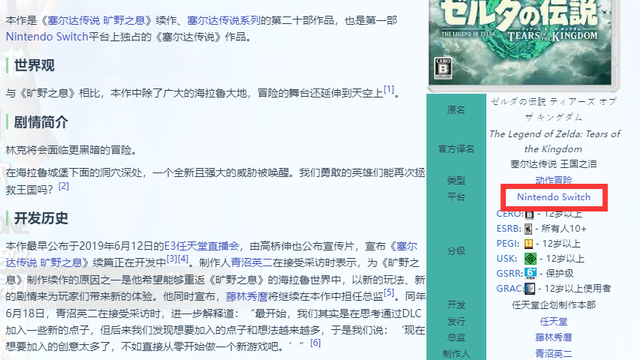Open the 藤林秀麿 link in development paragraph
640x360 pixels.
[247, 296]
